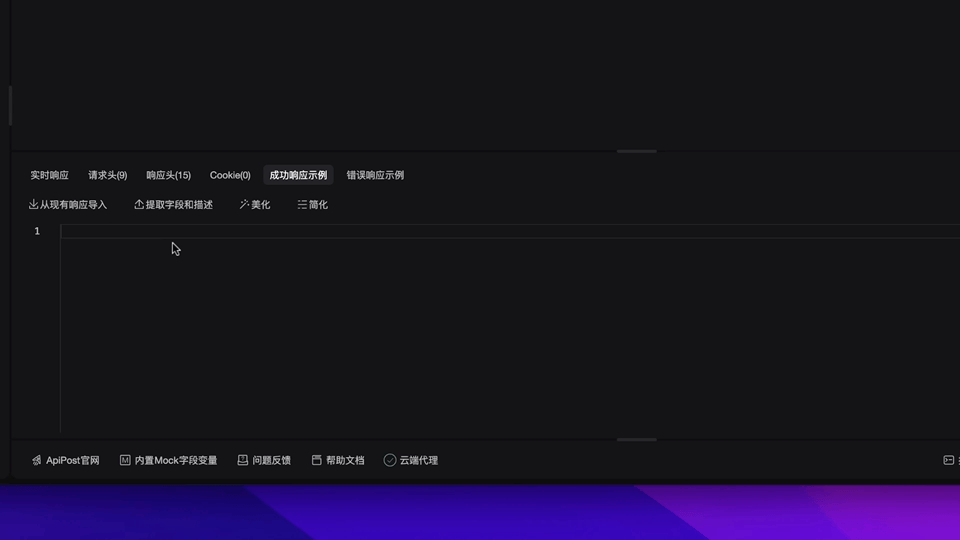Click the console icon at status bar right

(x=948, y=460)
